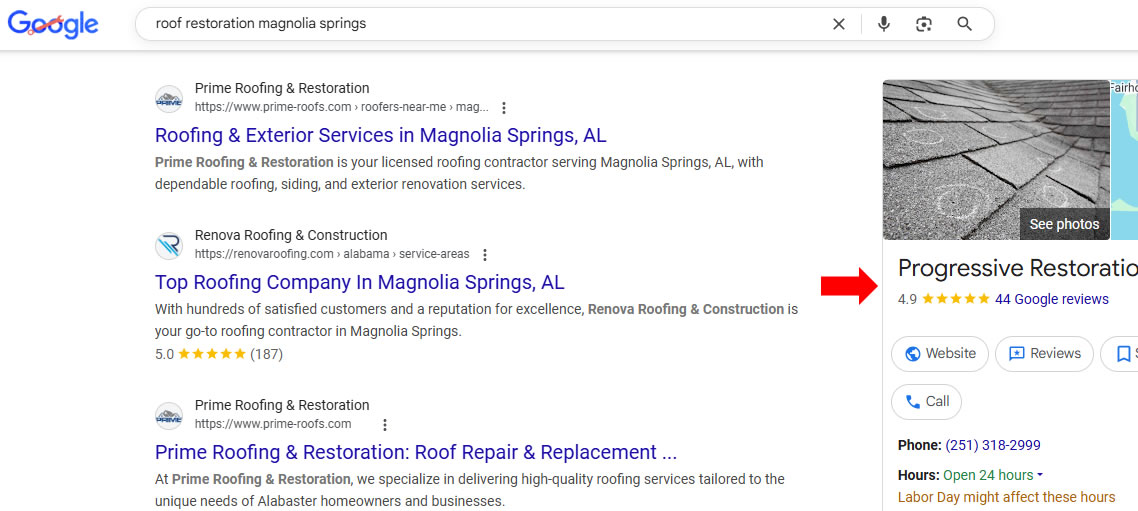Click the Reviews button
This screenshot has height=511, width=1138.
1044,354
